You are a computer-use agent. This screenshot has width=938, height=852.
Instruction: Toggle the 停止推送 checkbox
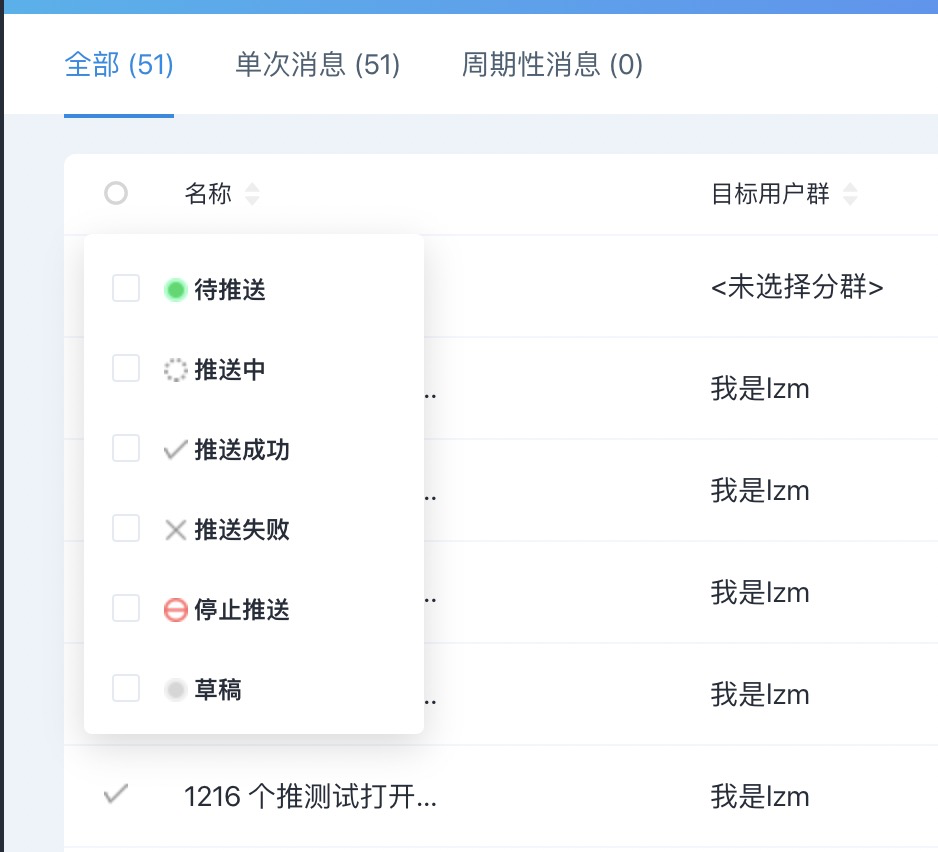tap(126, 608)
